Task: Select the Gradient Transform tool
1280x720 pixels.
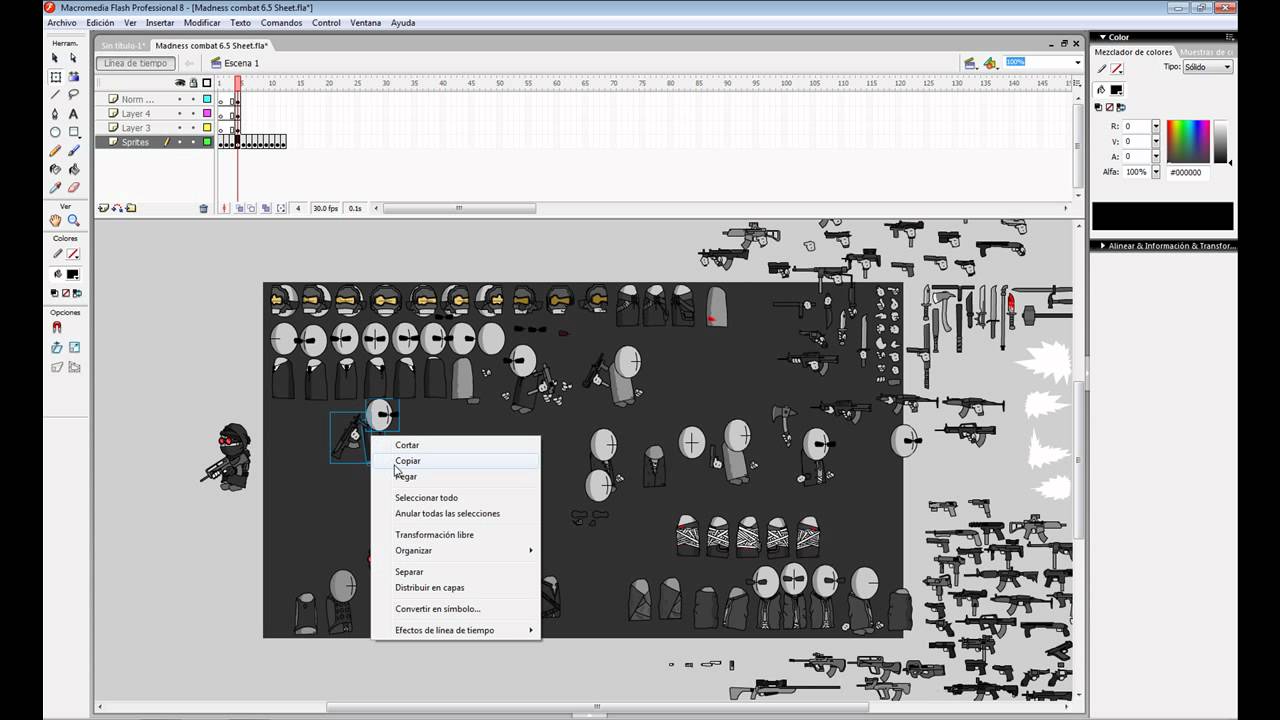Action: (x=73, y=77)
